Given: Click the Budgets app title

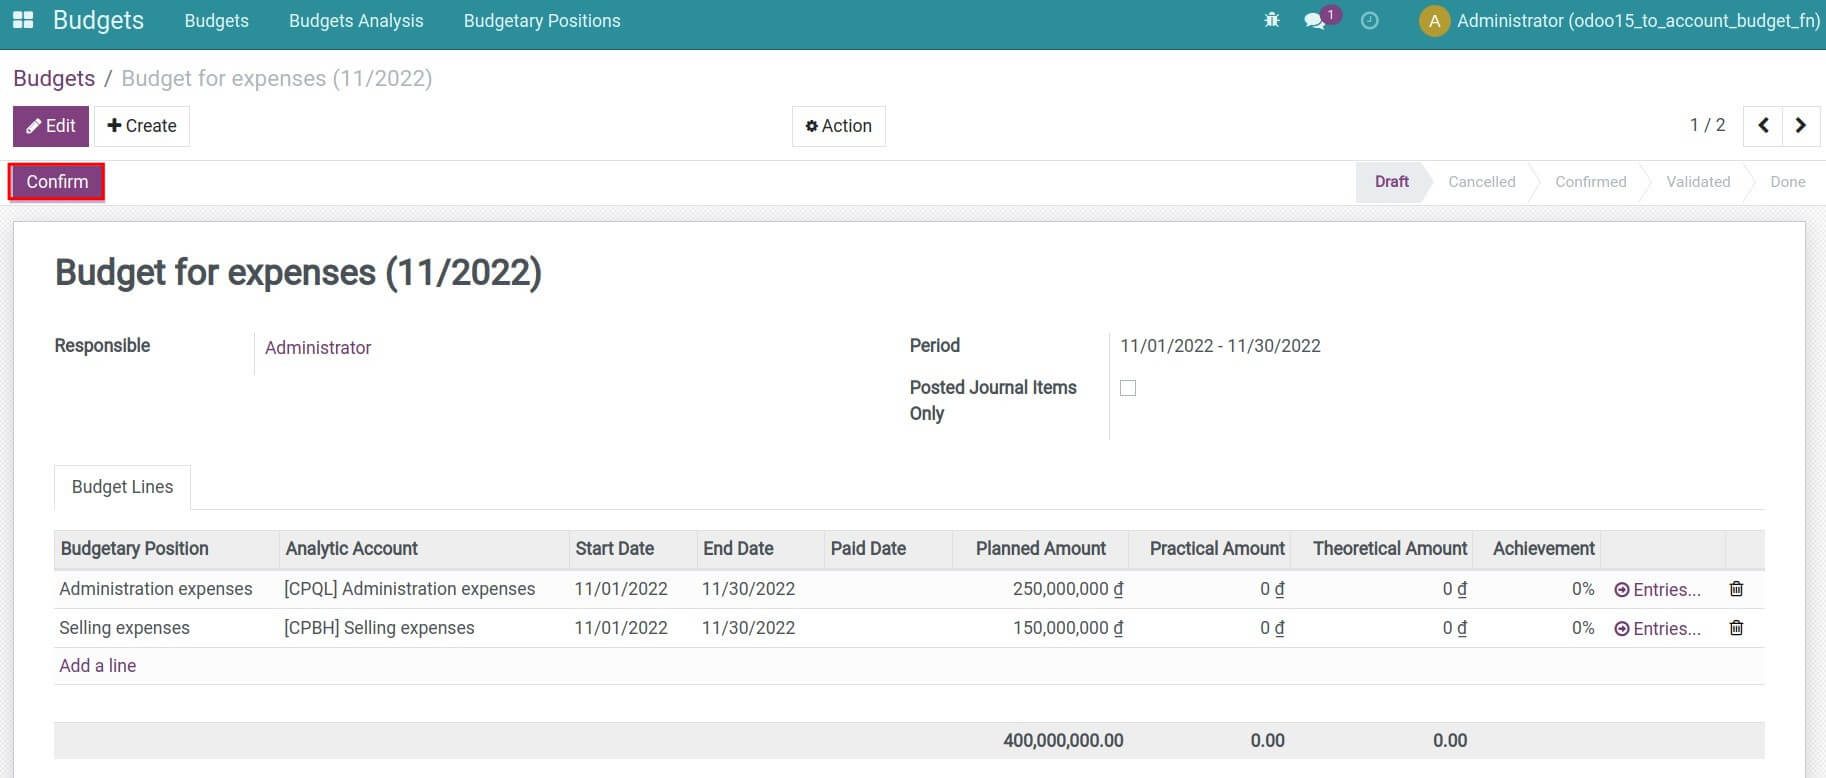Looking at the screenshot, I should pos(98,21).
